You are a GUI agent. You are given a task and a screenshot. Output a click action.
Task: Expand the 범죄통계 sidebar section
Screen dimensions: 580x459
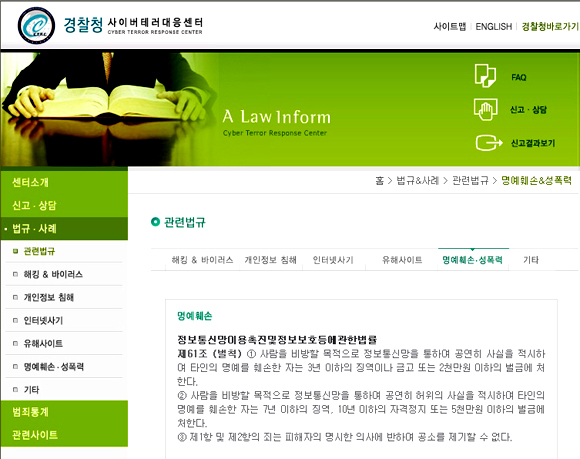30,412
